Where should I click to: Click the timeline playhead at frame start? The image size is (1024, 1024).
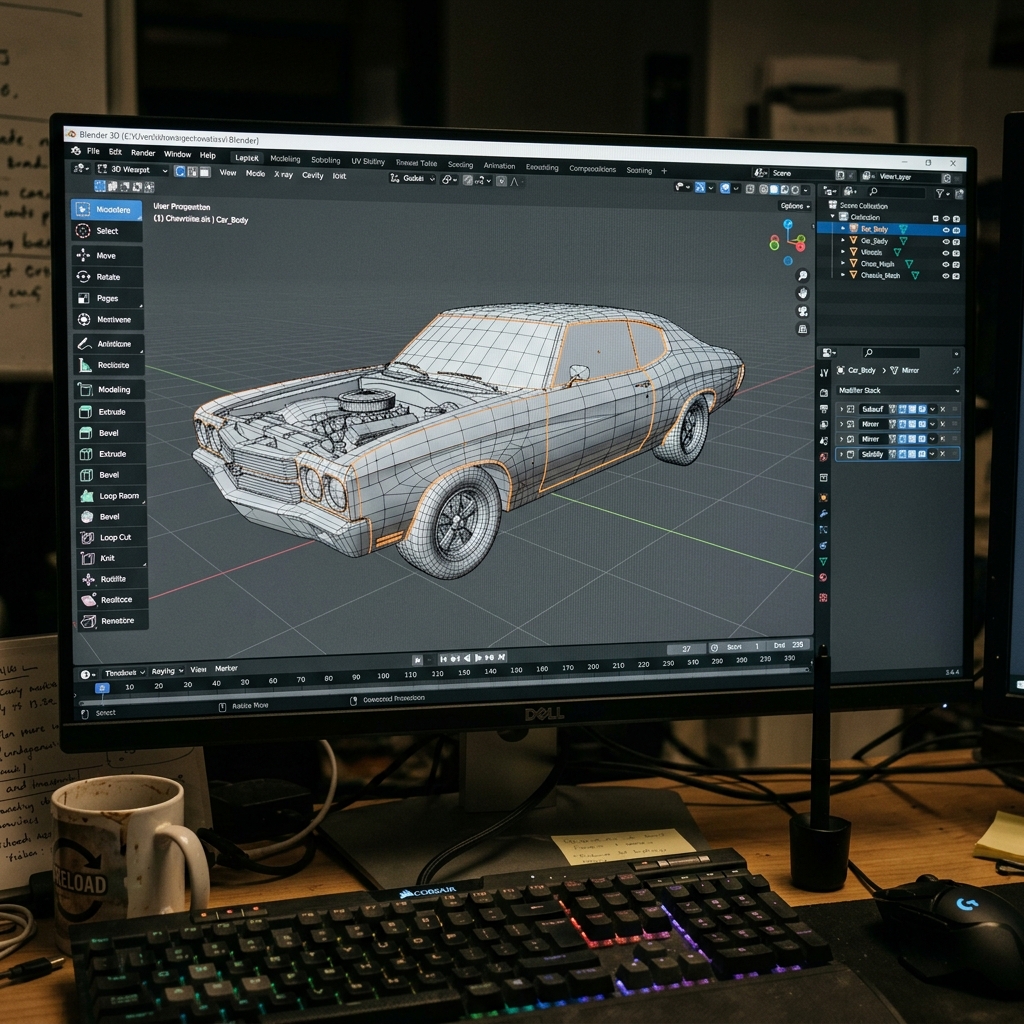102,688
